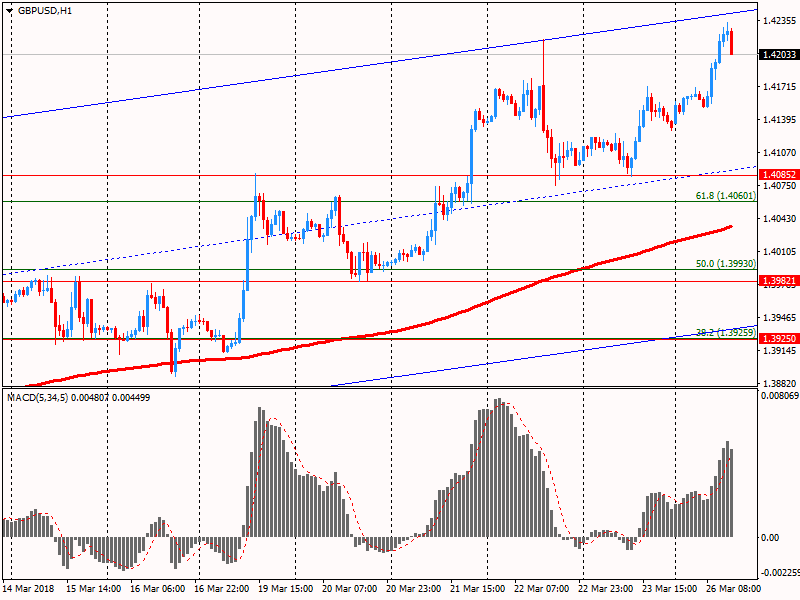This screenshot has width=800, height=600.
Task: Select the 50.0 (1.39930) Fibonacci label
Action: coord(726,264)
